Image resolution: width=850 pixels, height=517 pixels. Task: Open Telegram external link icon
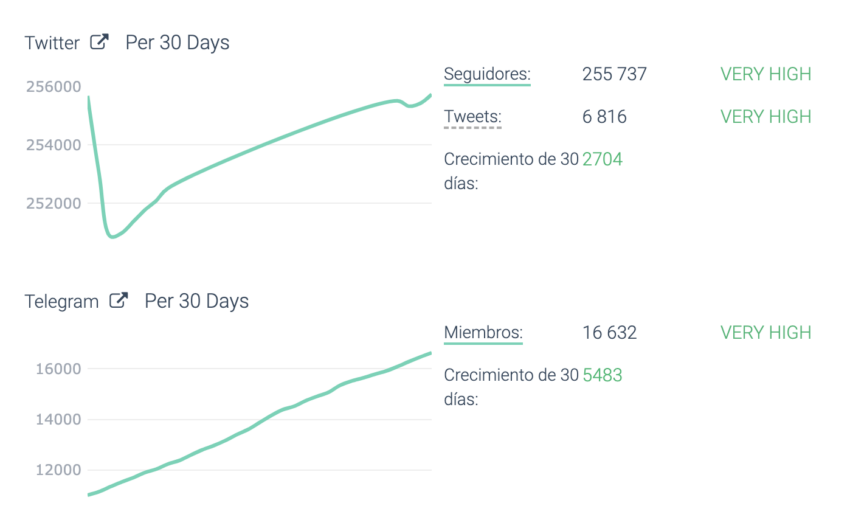(119, 300)
